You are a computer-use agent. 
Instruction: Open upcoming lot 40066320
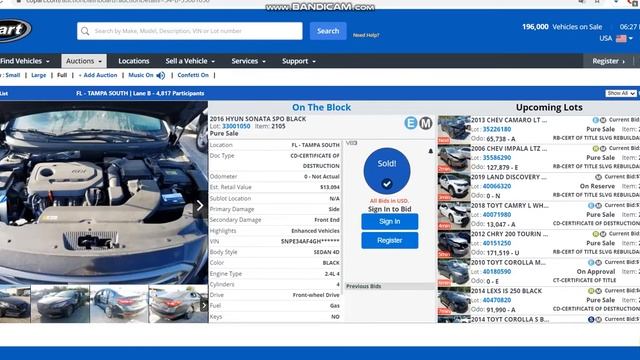(x=497, y=186)
